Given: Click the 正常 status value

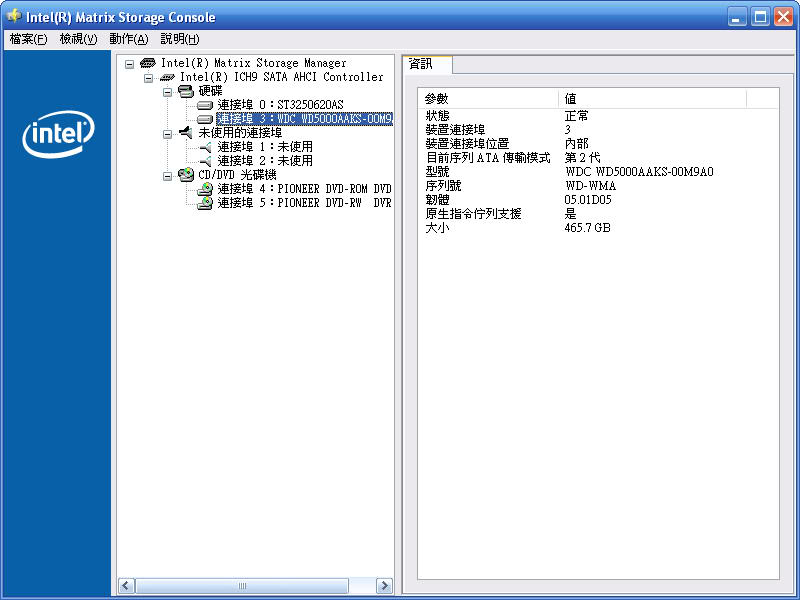Looking at the screenshot, I should point(577,116).
